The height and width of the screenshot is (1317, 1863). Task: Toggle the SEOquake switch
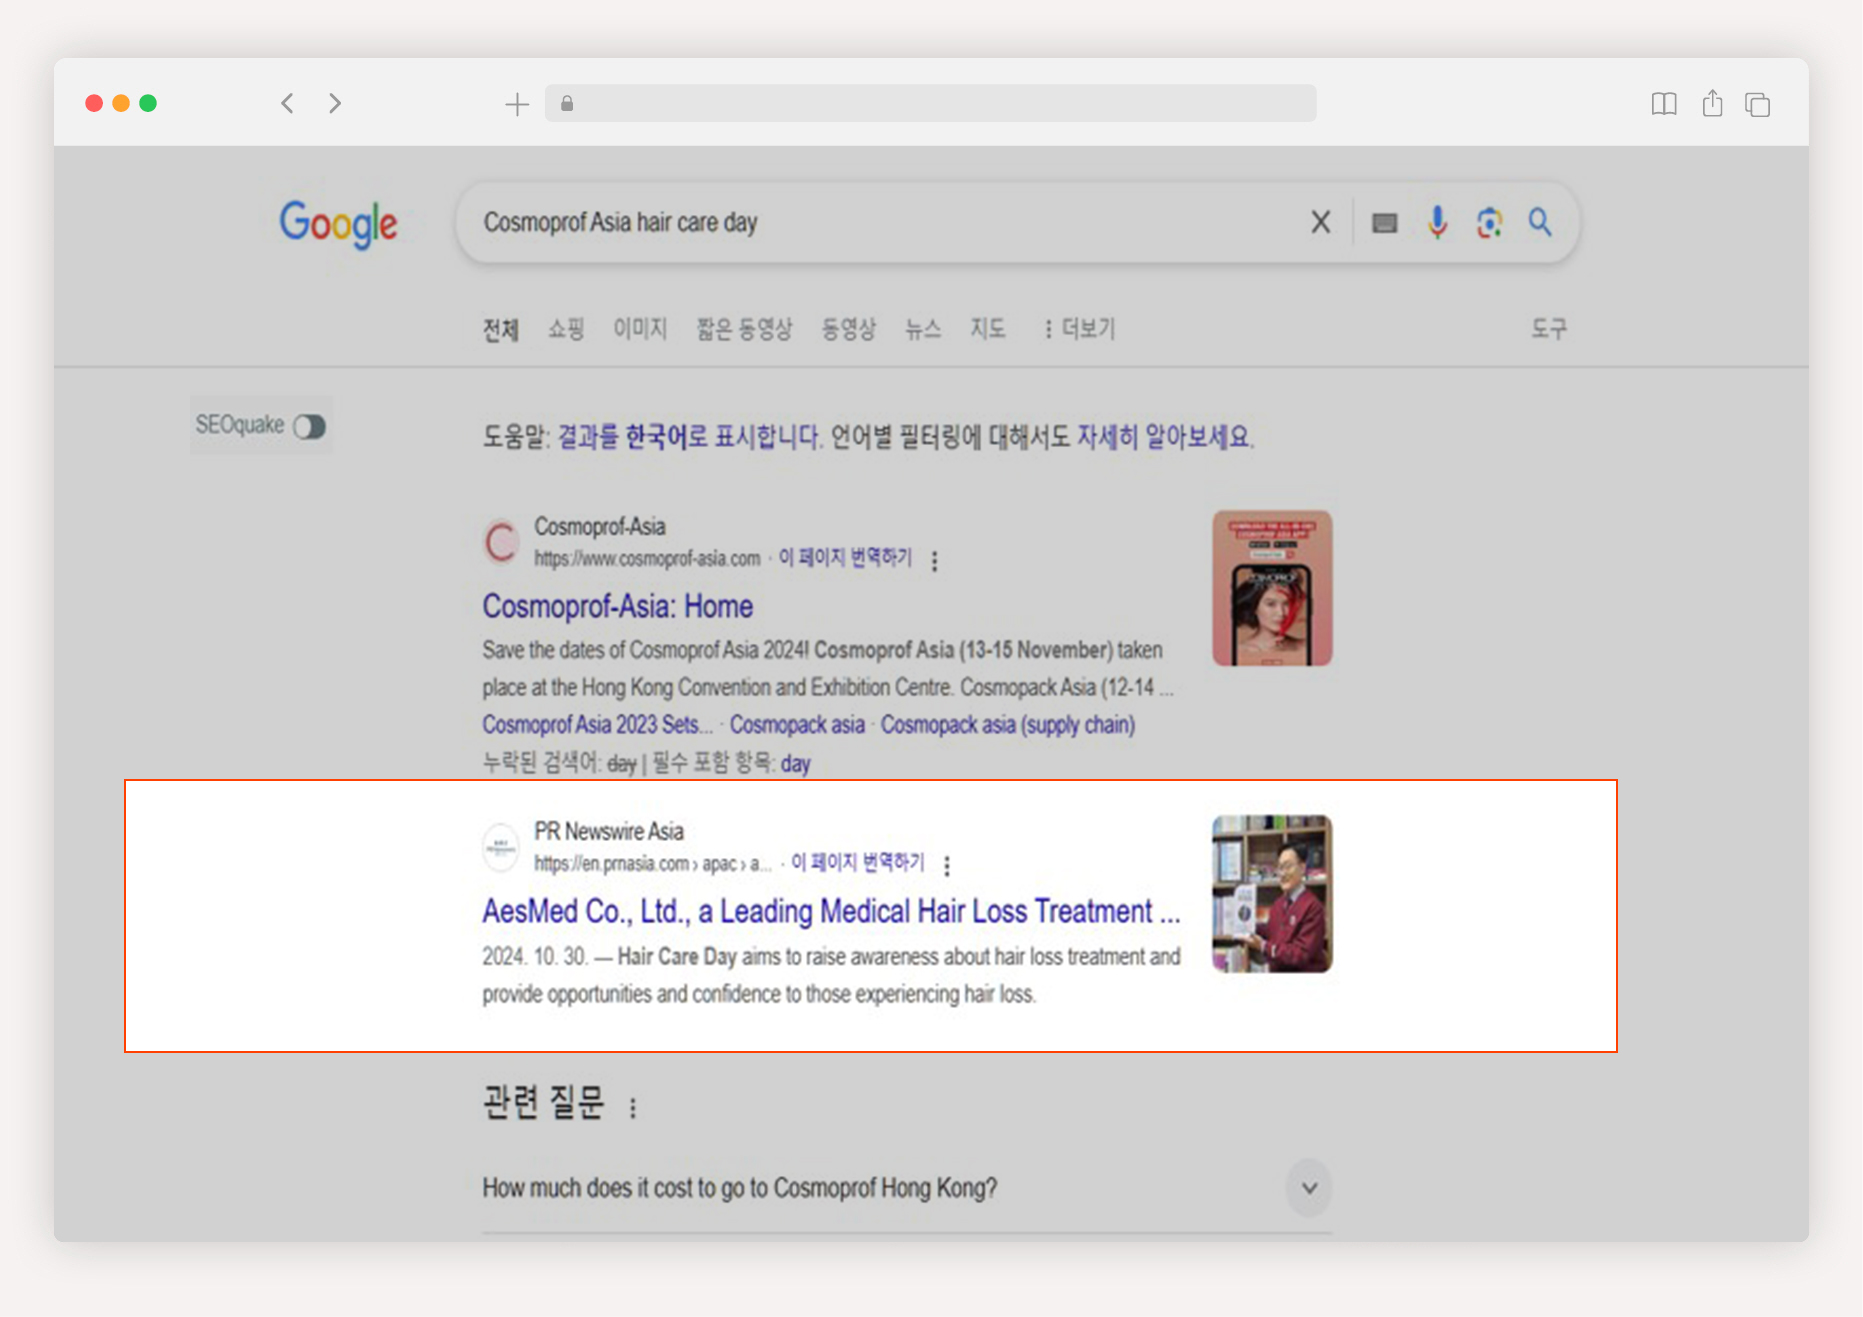tap(309, 427)
